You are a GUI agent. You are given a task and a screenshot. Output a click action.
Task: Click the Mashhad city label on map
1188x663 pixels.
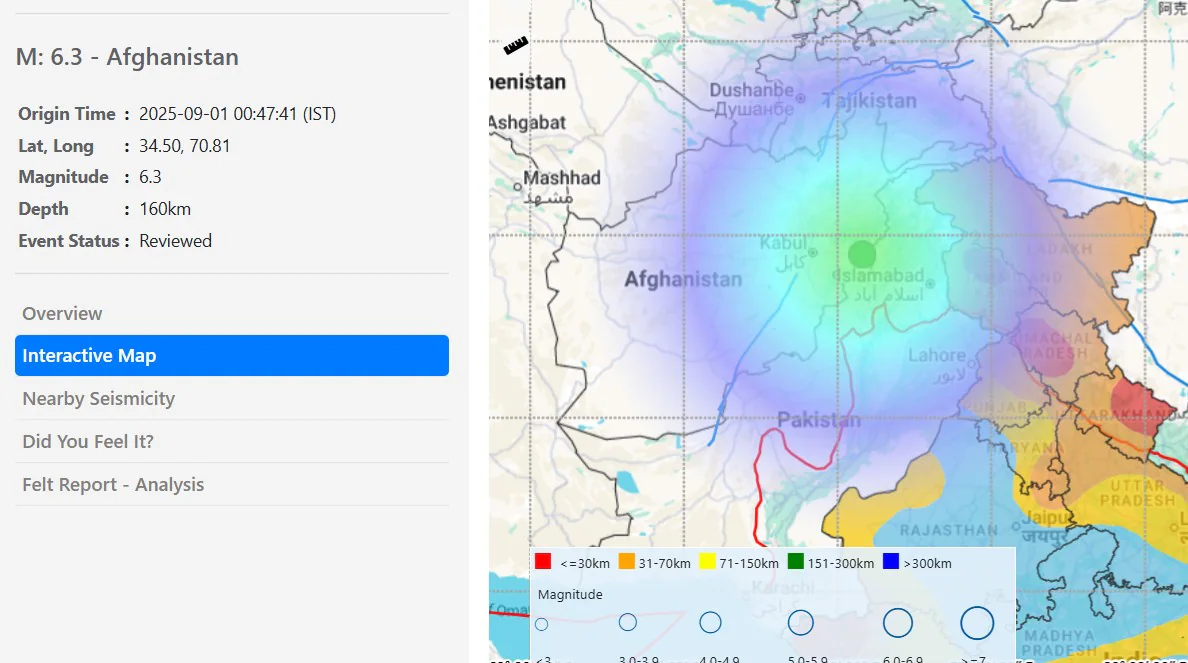561,178
